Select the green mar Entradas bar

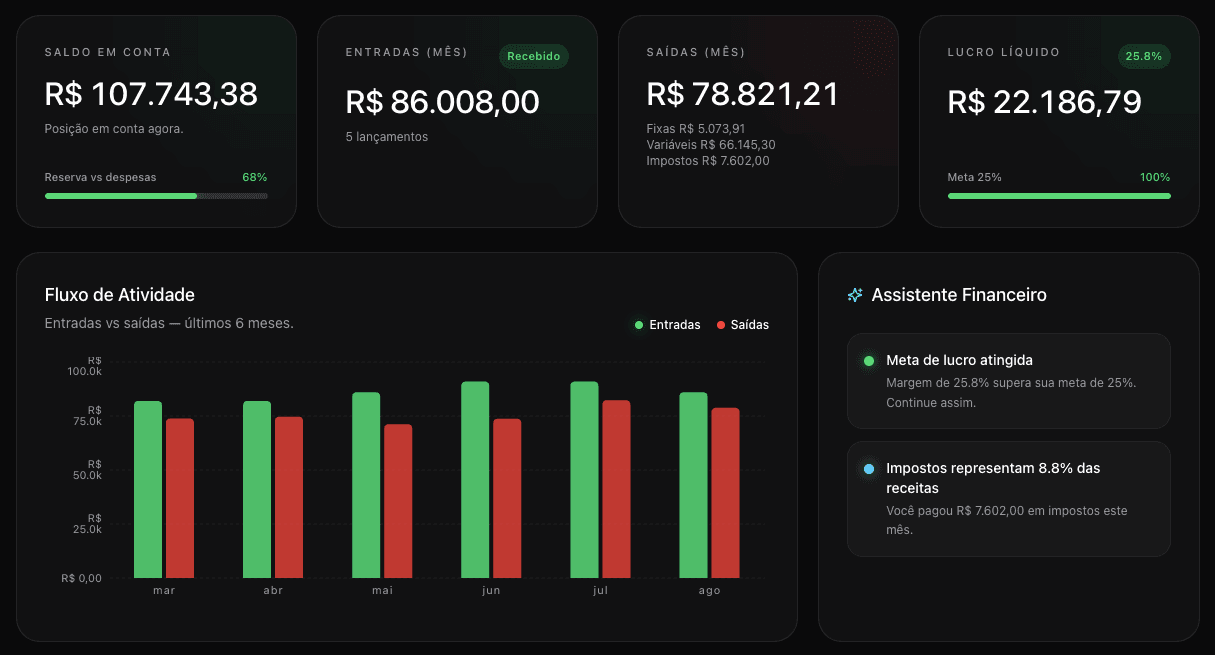coord(148,490)
